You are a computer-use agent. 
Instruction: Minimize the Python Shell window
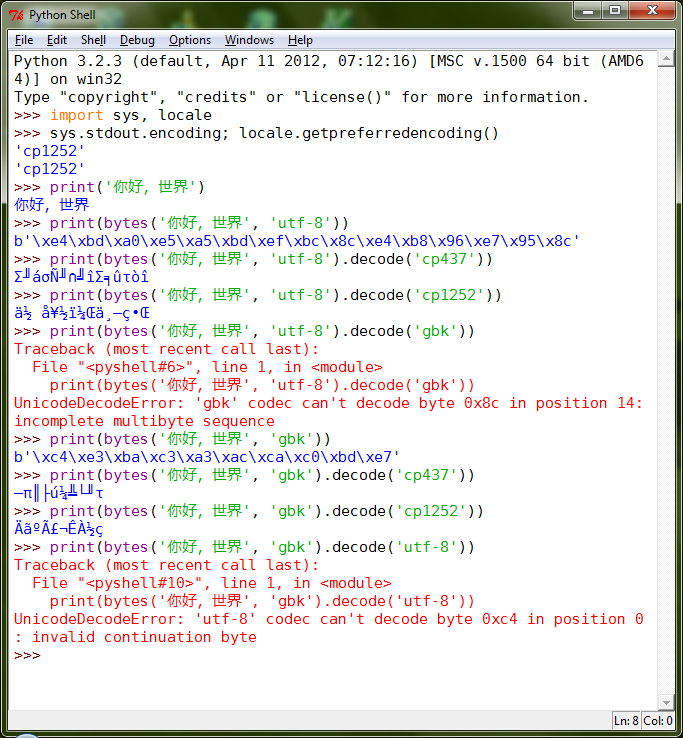point(588,10)
